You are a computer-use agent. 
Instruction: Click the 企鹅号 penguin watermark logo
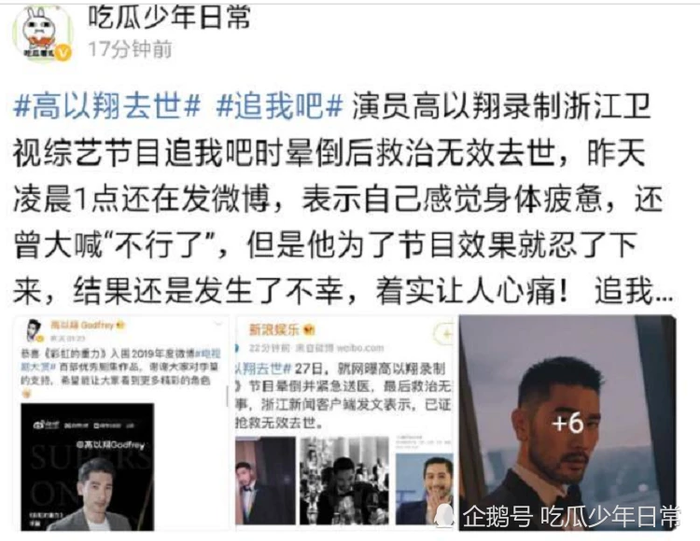pos(443,517)
